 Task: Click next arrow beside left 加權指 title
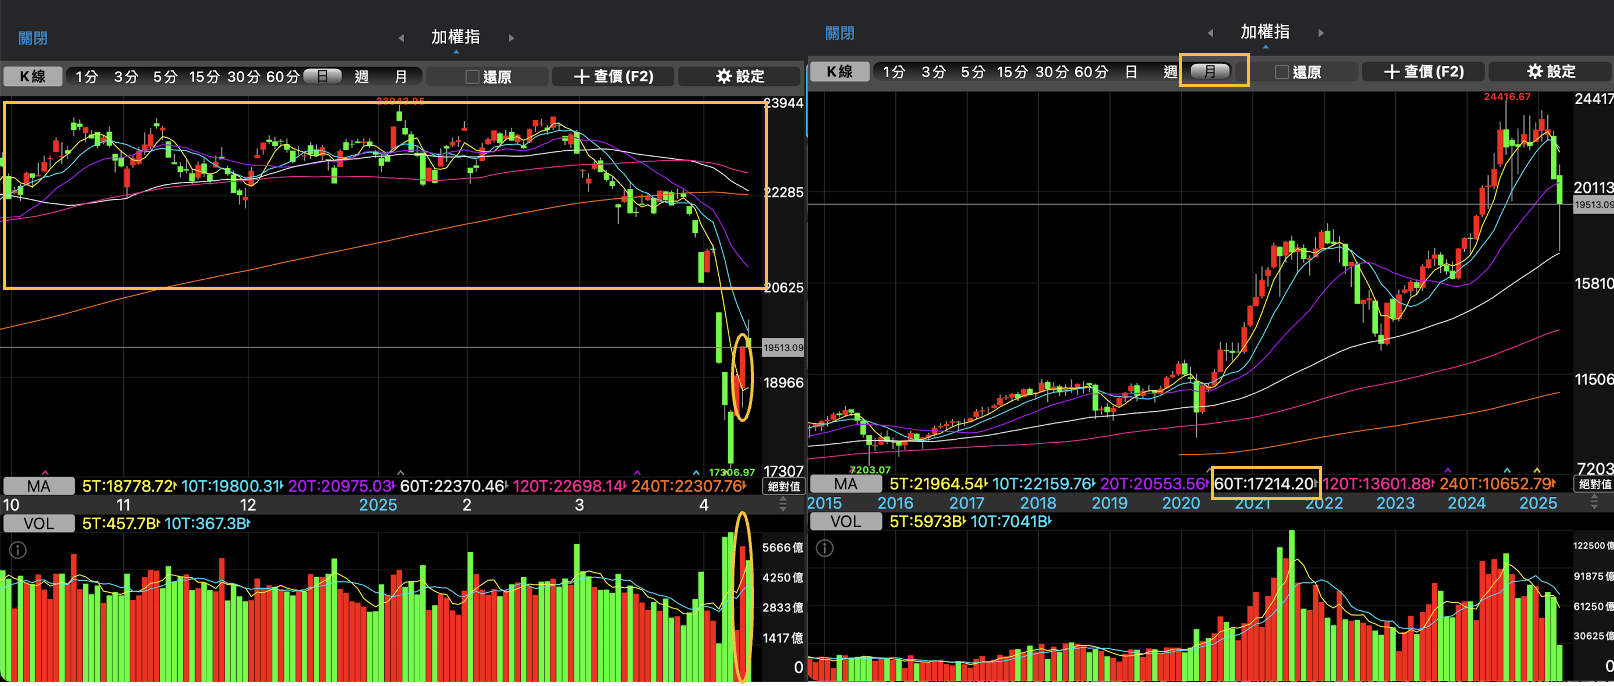point(511,38)
